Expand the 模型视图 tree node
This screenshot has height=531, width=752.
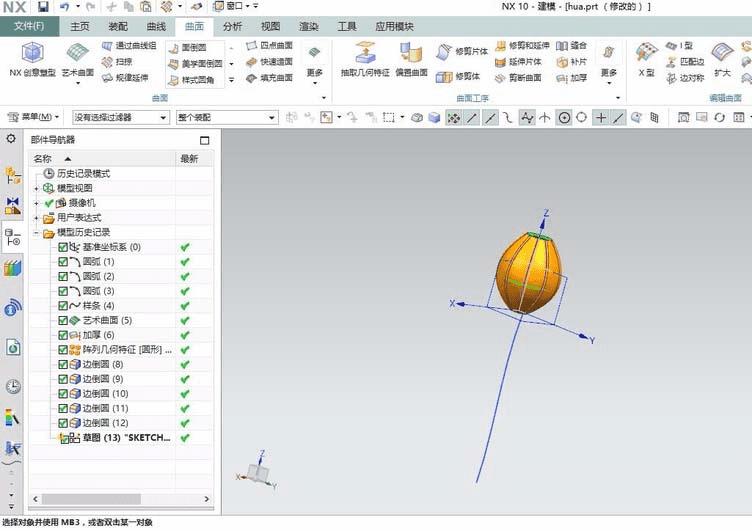[36, 189]
